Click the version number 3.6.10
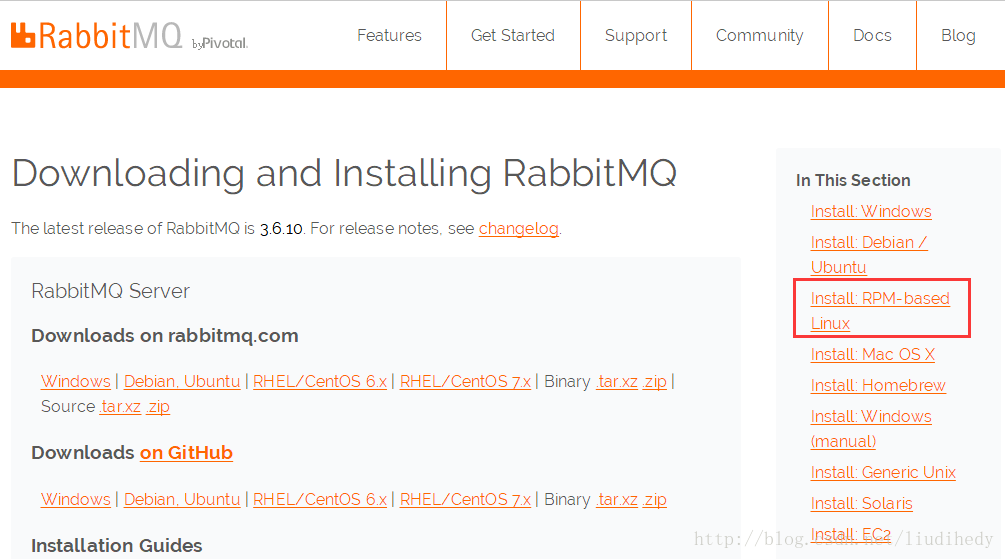 point(281,229)
